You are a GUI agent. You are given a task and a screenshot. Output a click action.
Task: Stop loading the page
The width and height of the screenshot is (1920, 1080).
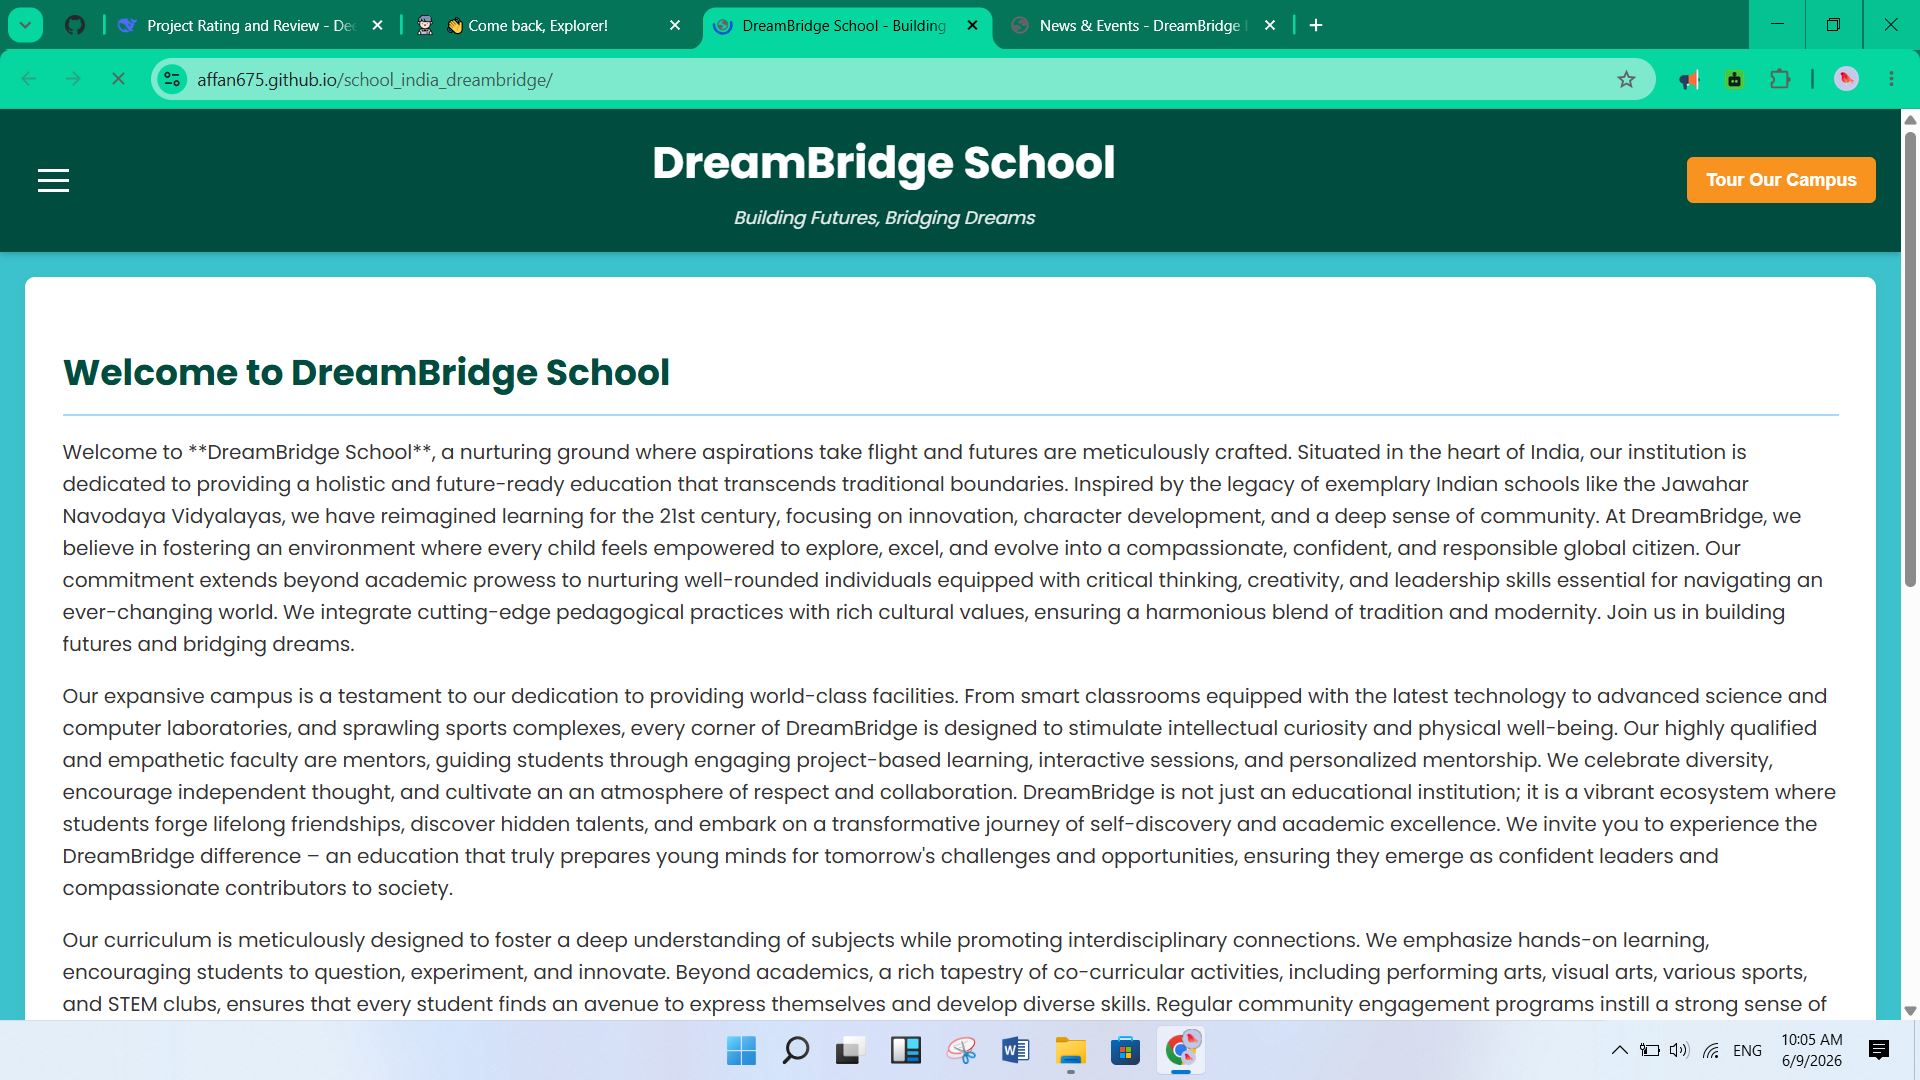click(118, 79)
